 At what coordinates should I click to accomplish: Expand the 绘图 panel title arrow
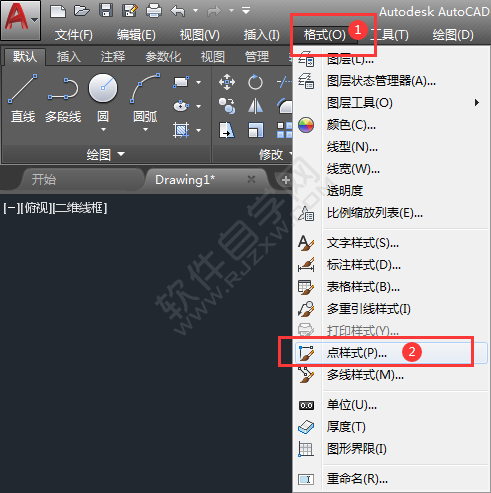click(121, 154)
